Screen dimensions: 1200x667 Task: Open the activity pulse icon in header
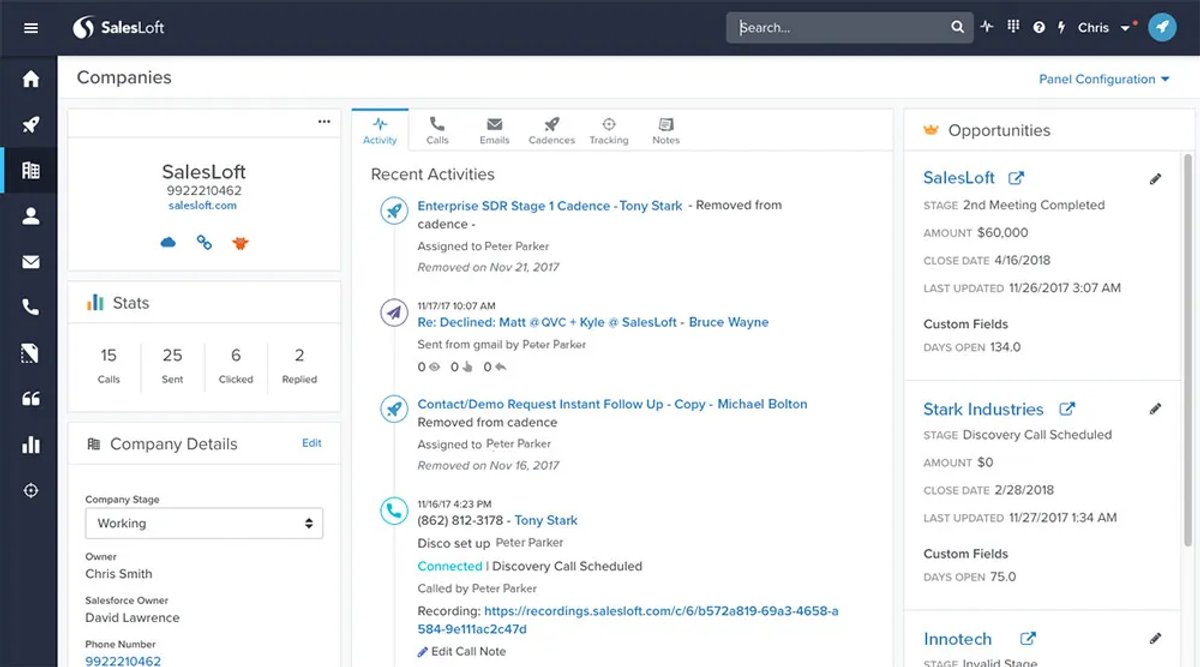click(987, 27)
